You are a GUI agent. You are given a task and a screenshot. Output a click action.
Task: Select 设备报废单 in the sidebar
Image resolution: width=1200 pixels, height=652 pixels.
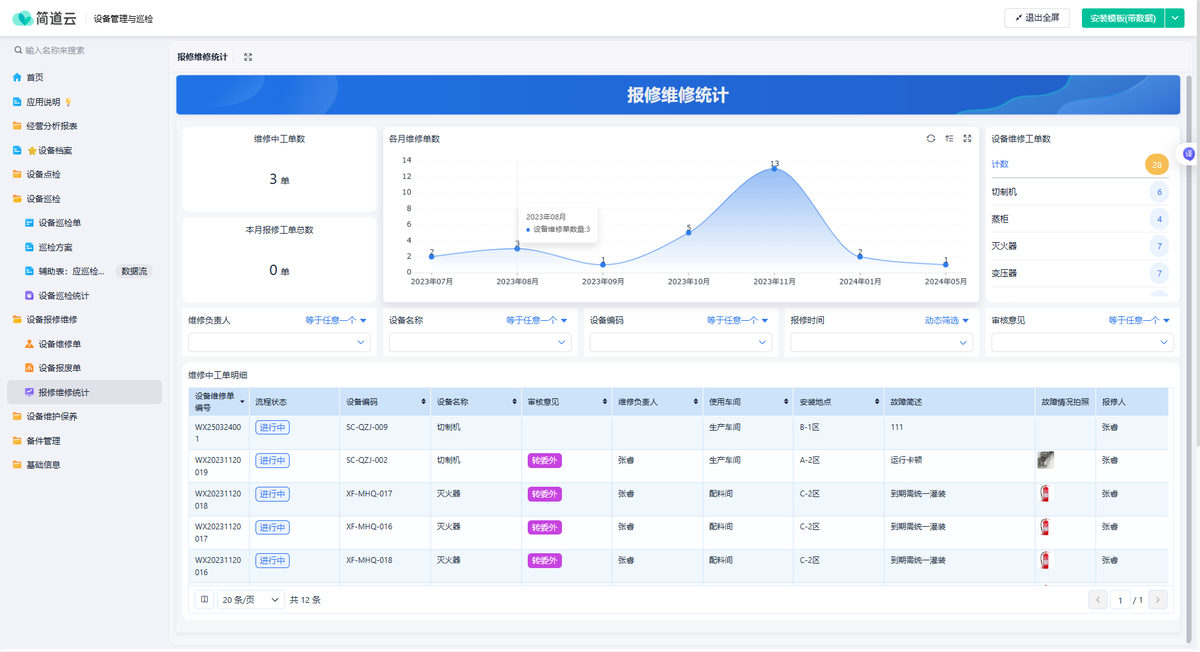point(60,368)
